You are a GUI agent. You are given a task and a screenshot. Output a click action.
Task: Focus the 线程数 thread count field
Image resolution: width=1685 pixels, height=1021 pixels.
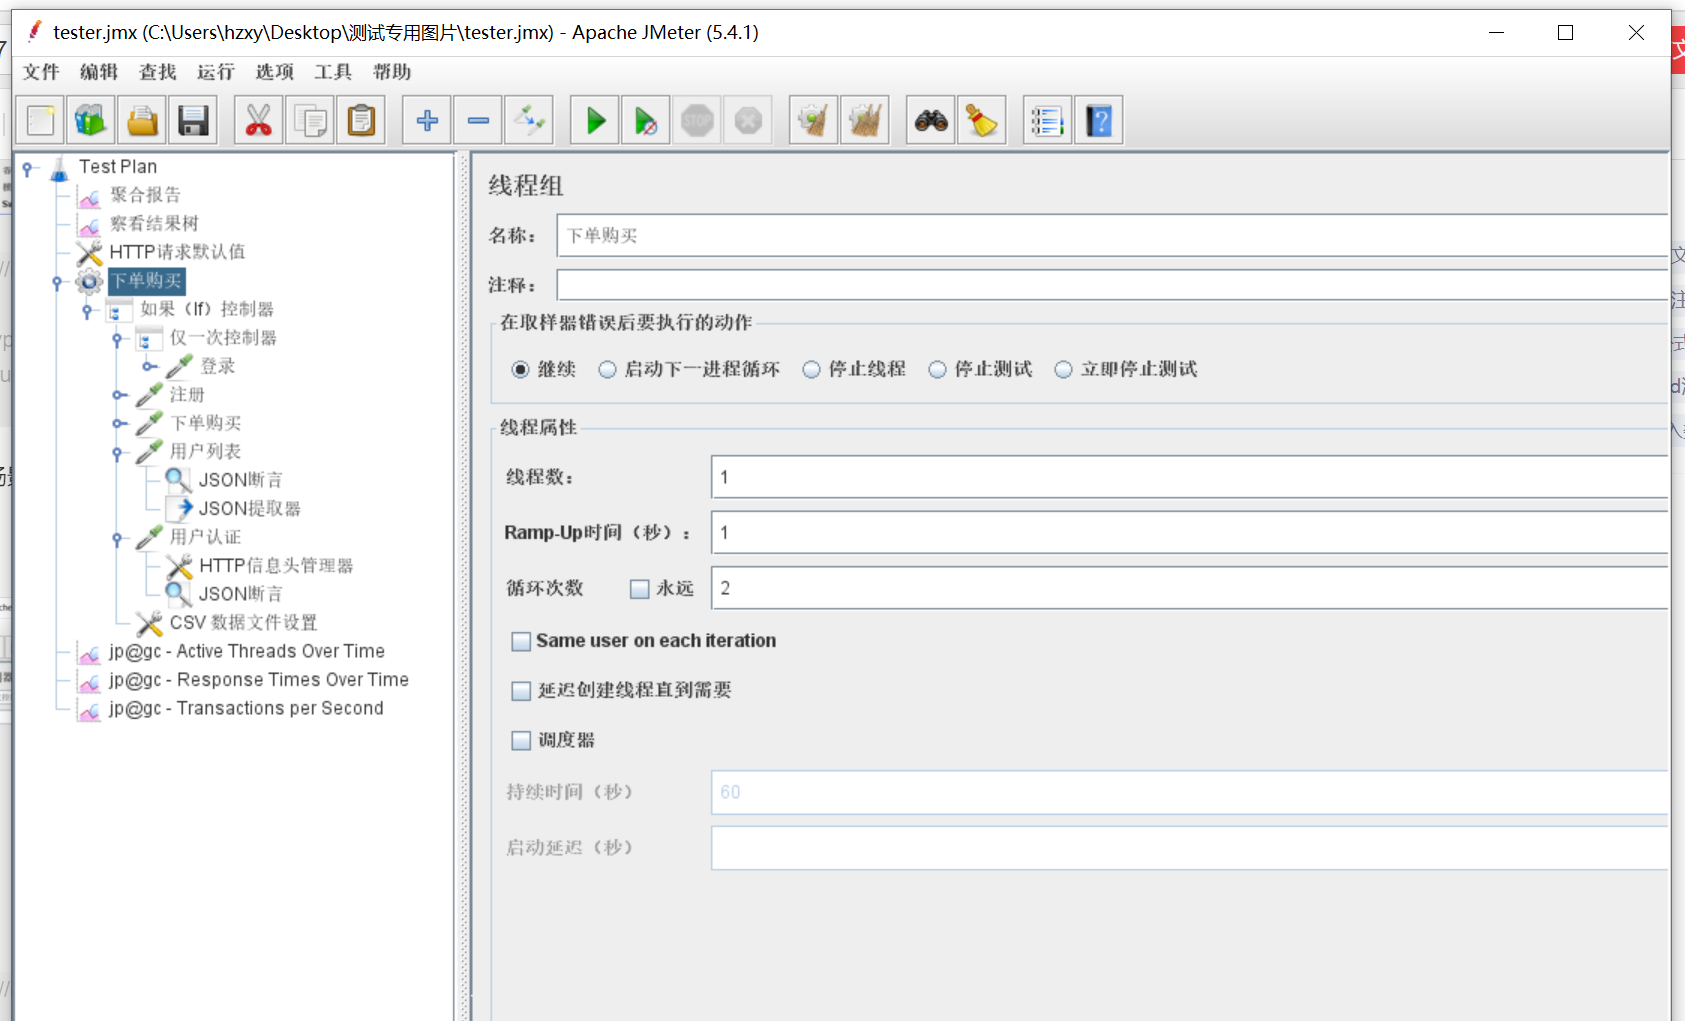(1190, 477)
